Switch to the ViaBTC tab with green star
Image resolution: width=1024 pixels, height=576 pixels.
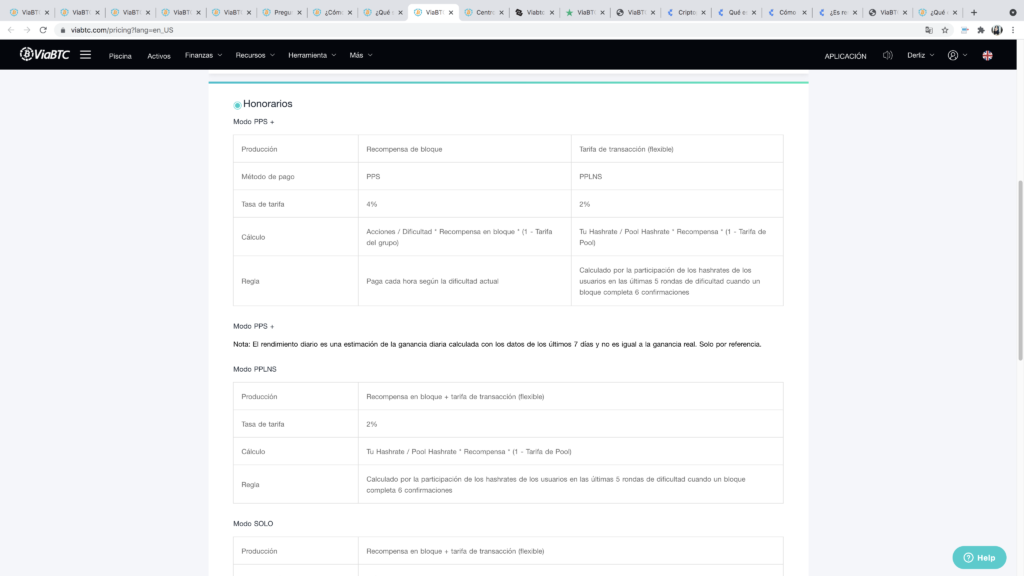coord(584,12)
